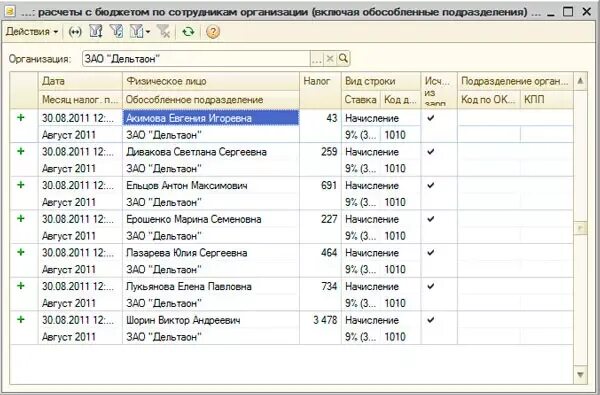The image size is (600, 395).
Task: Click the ellipsis select button in Организация field
Action: (x=316, y=59)
